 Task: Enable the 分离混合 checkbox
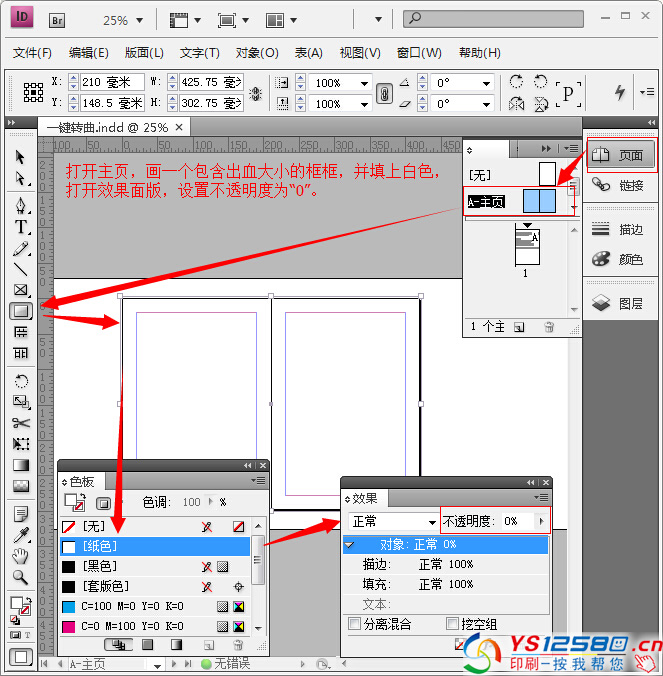click(x=355, y=624)
